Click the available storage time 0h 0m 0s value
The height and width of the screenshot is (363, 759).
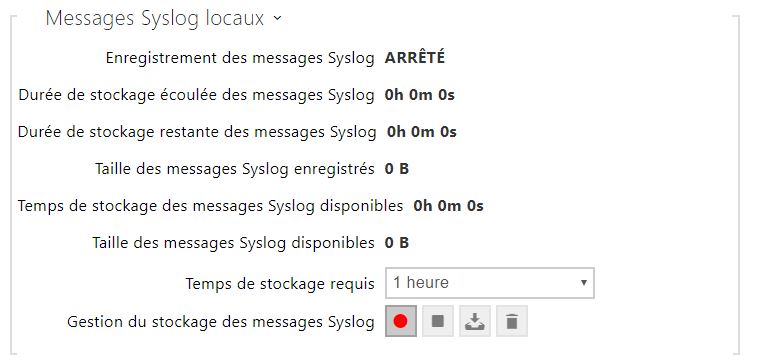point(448,206)
